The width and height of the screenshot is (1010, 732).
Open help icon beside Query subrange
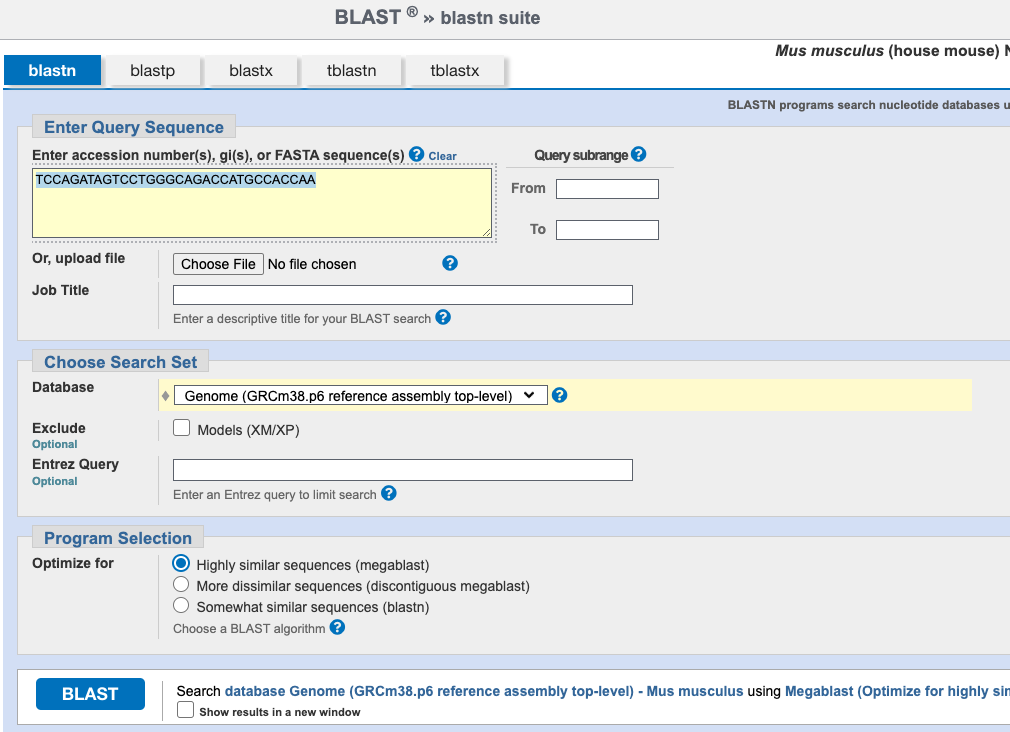coord(638,154)
